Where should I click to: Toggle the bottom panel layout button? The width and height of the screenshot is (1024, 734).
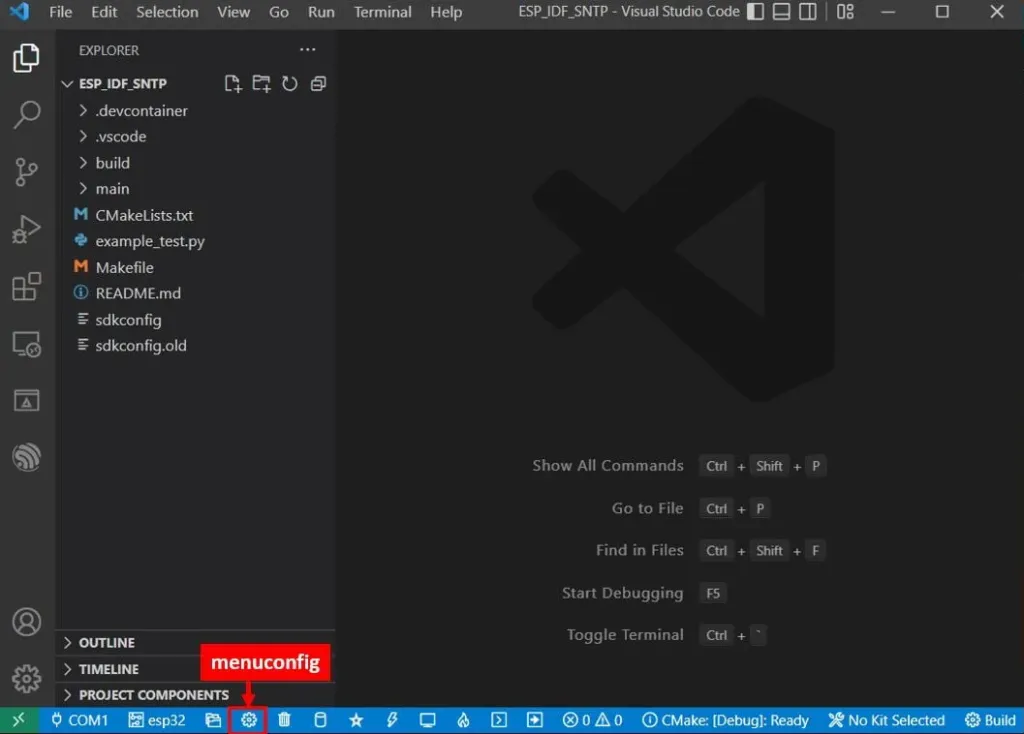pyautogui.click(x=781, y=12)
